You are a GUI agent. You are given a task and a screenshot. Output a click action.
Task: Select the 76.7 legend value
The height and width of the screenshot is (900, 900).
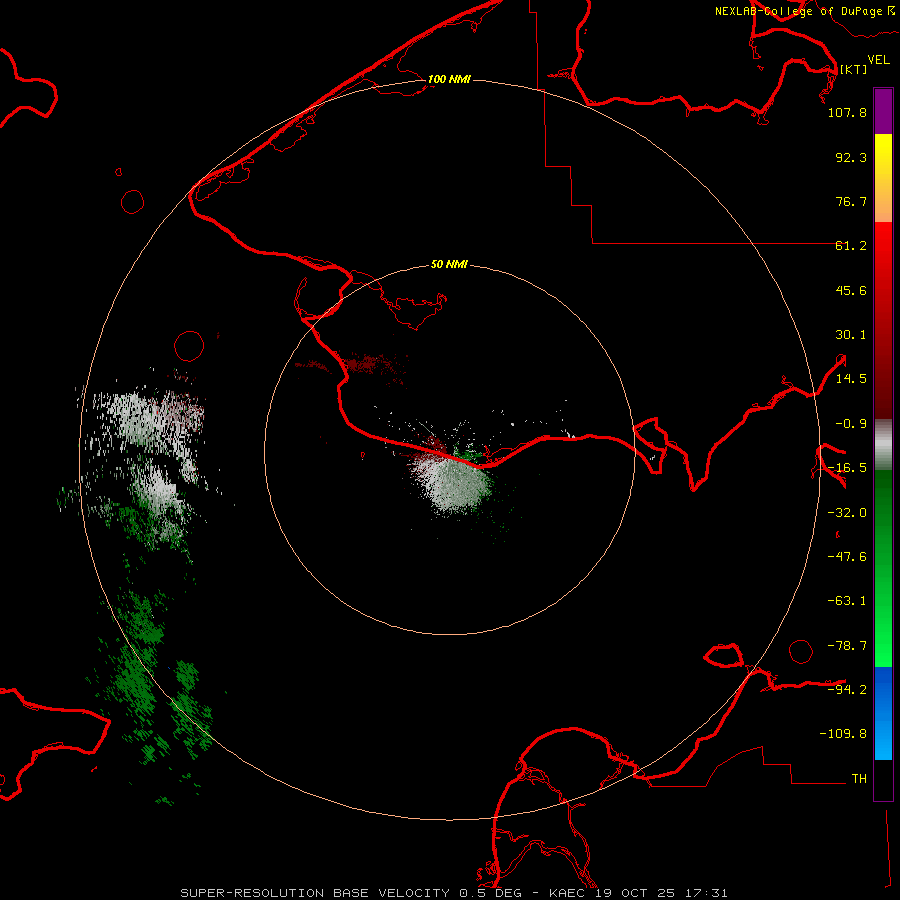(x=851, y=201)
